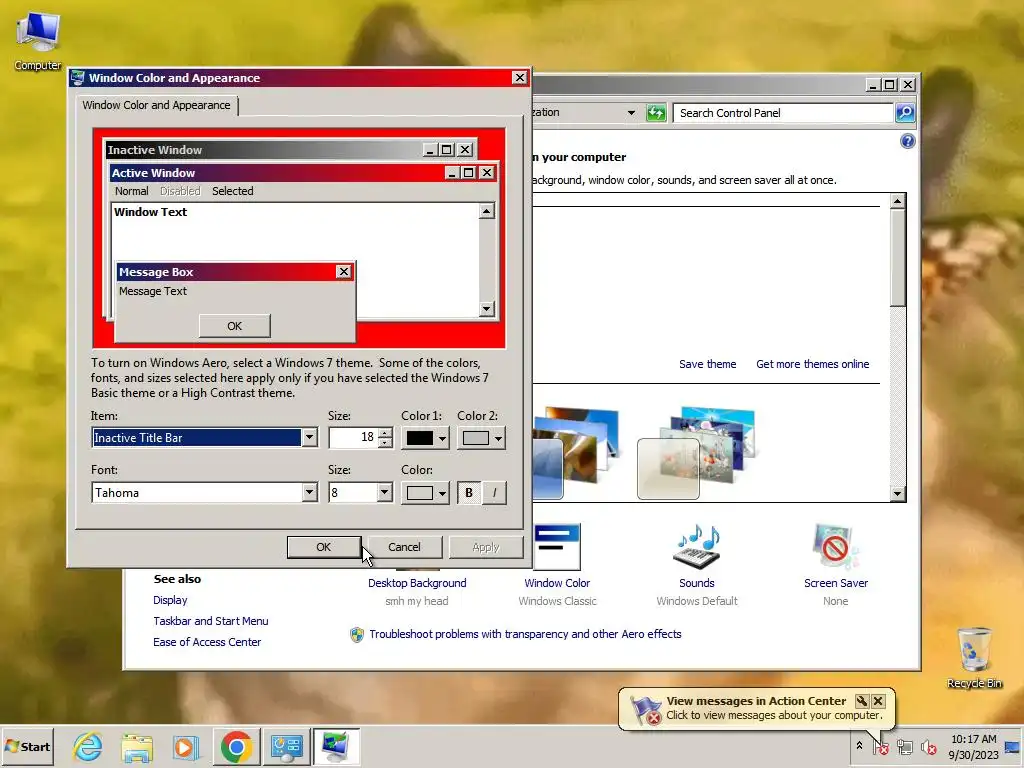Viewport: 1024px width, 768px height.
Task: Click the Action Center flag tray icon
Action: [x=881, y=746]
